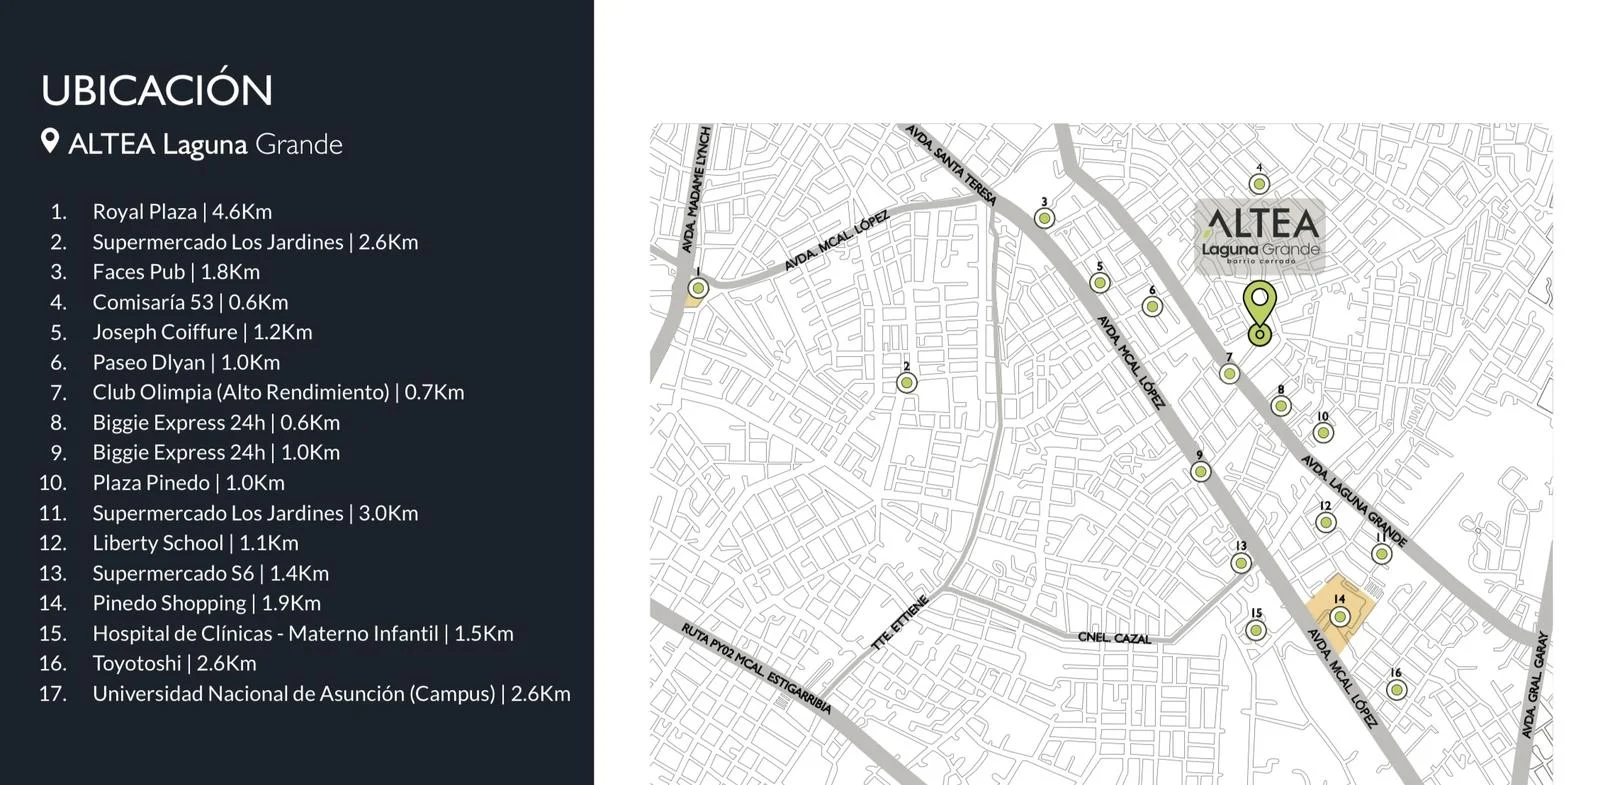
Task: Select map marker number 1 near Madame Lynch
Action: pyautogui.click(x=698, y=288)
